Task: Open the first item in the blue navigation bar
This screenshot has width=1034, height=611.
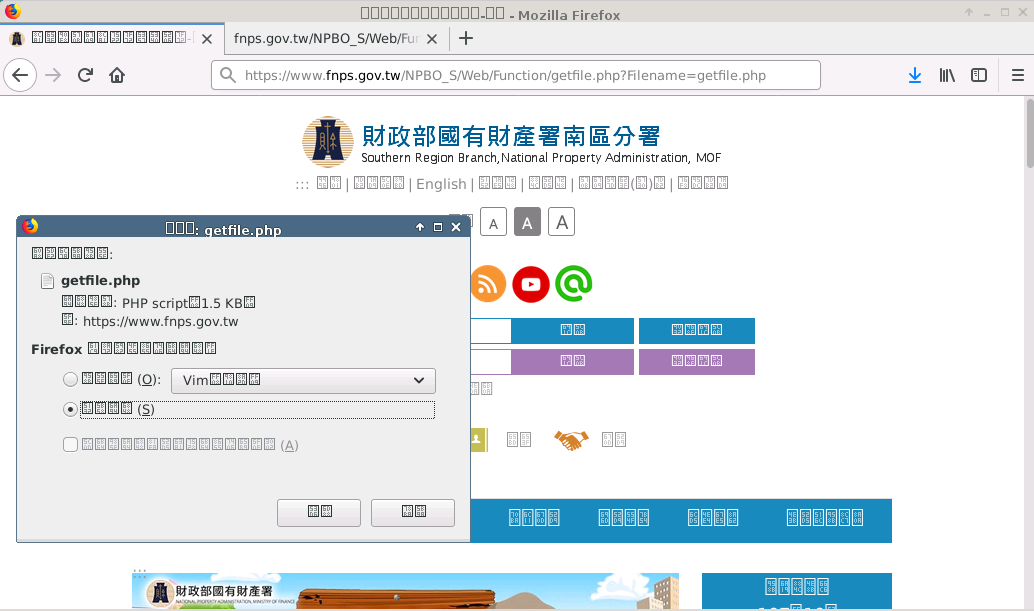Action: coord(534,518)
